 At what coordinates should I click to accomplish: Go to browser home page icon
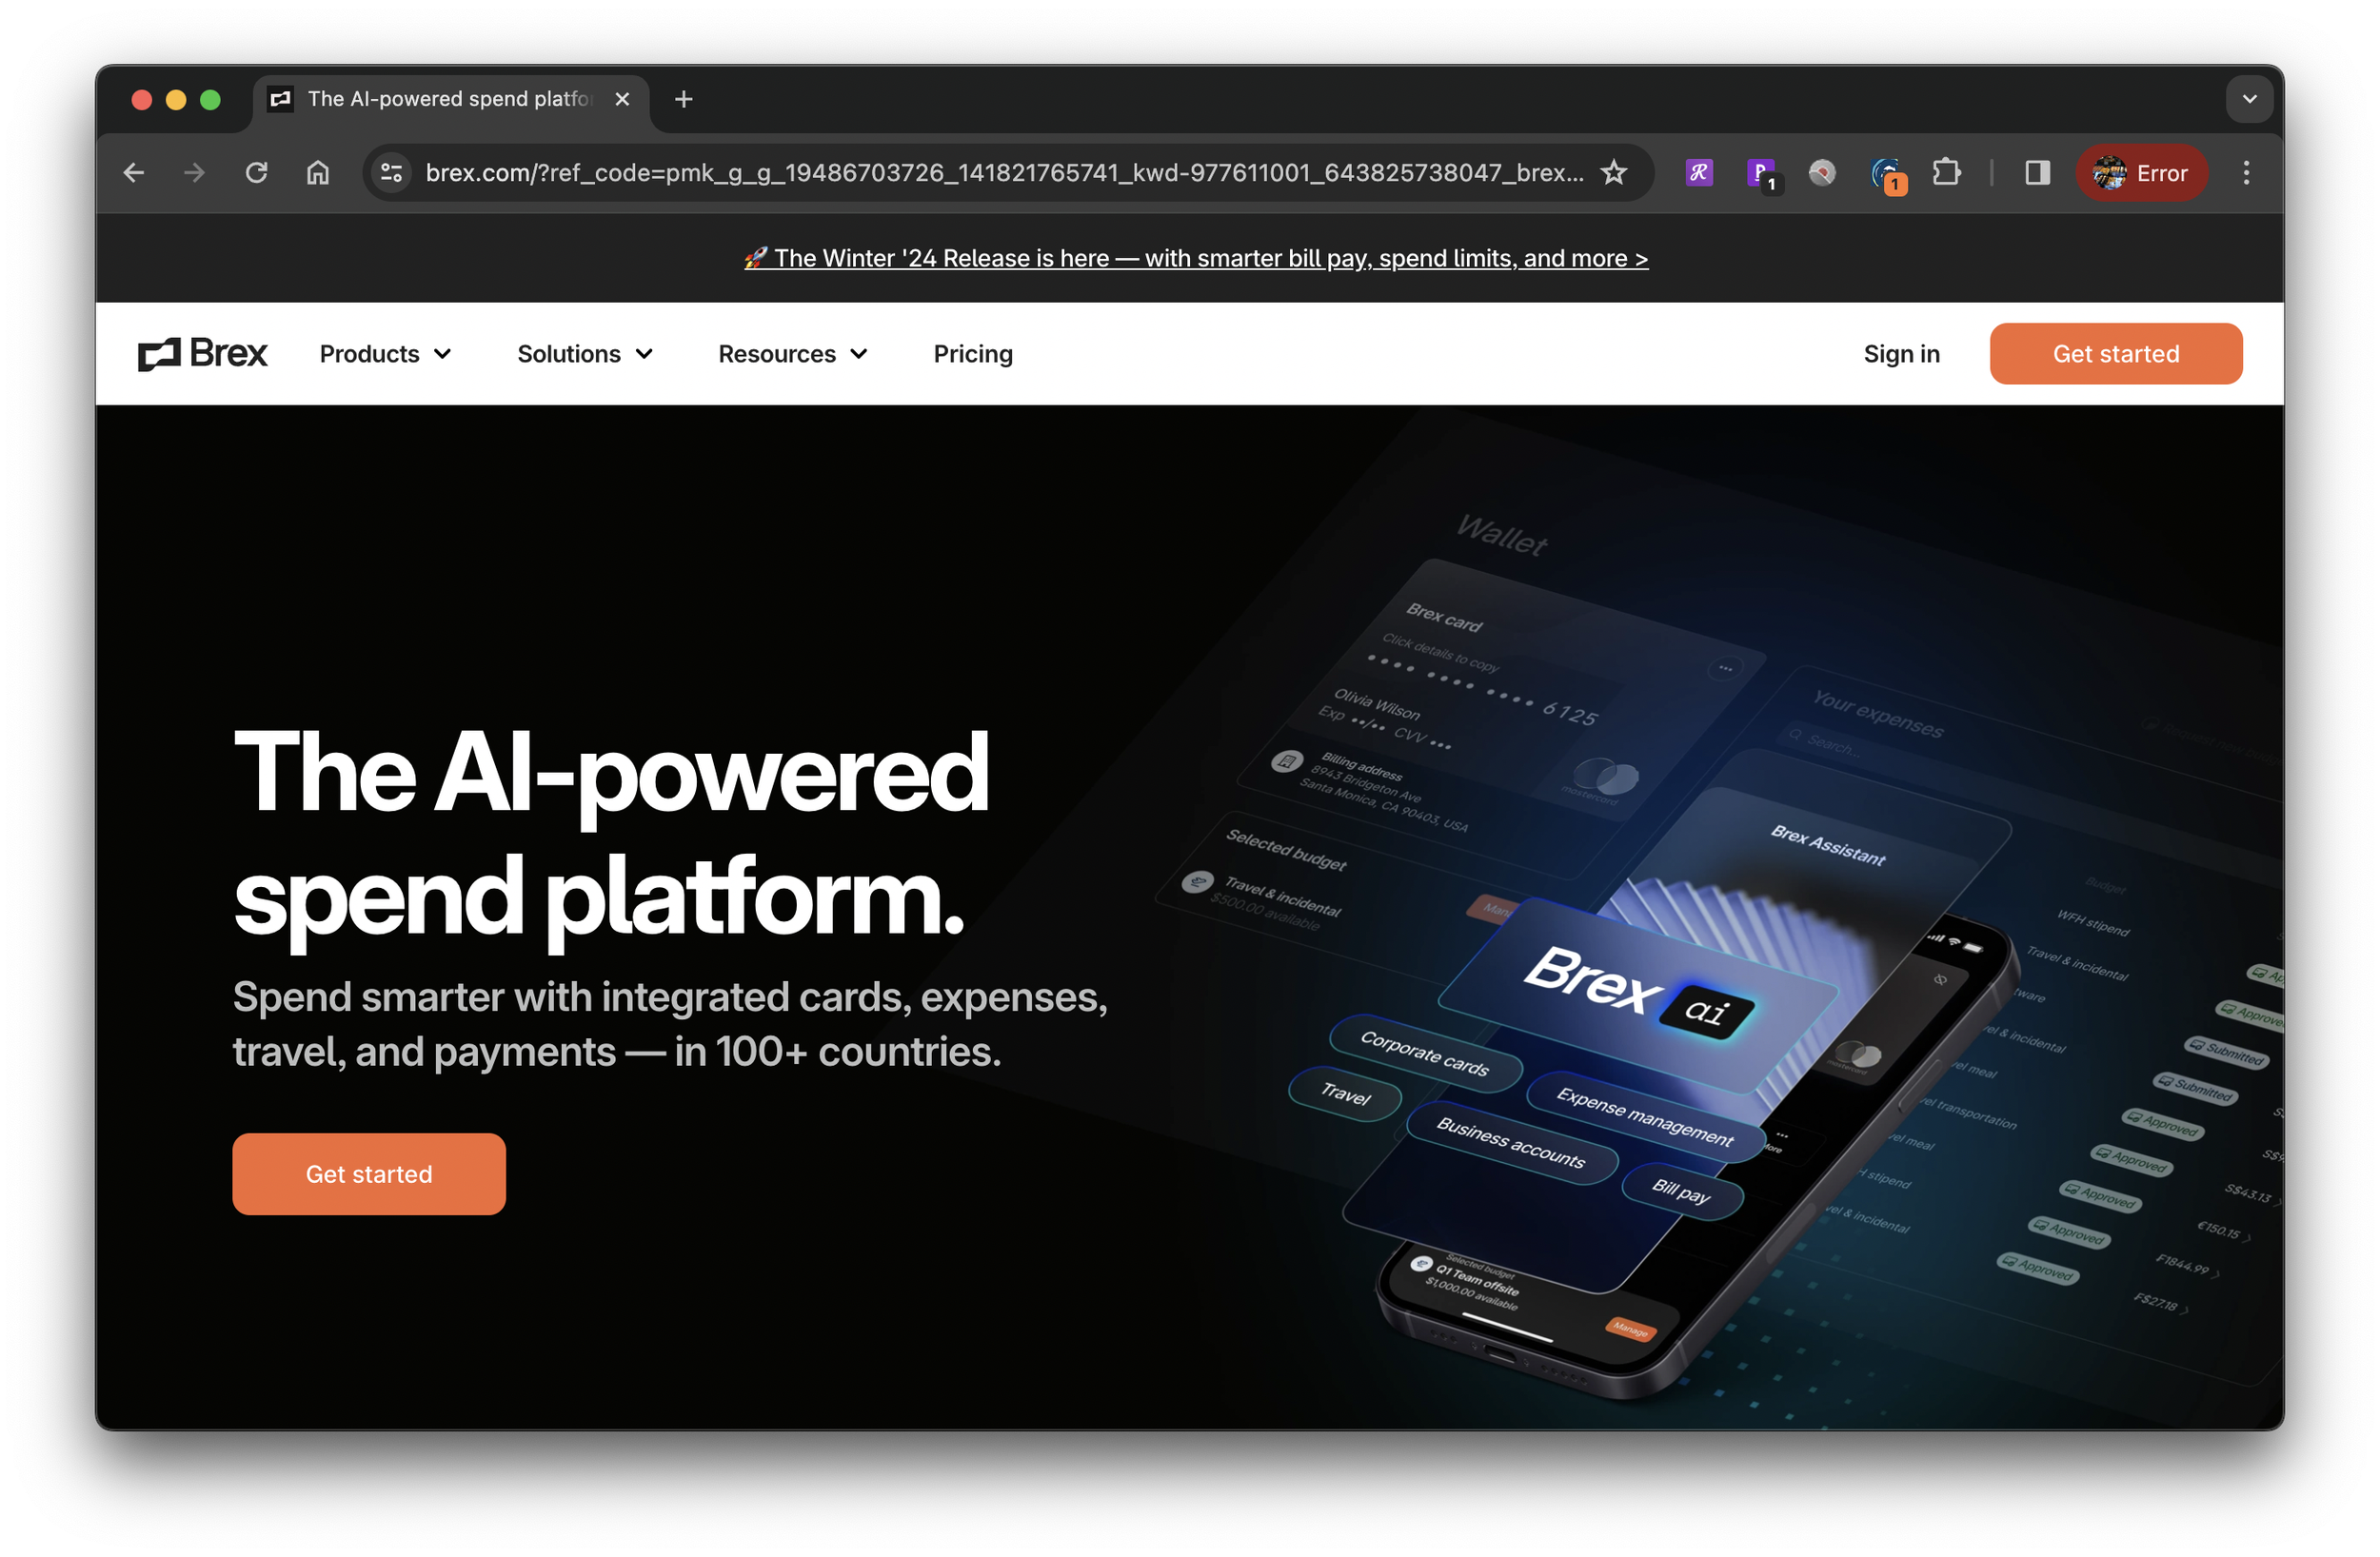[318, 173]
